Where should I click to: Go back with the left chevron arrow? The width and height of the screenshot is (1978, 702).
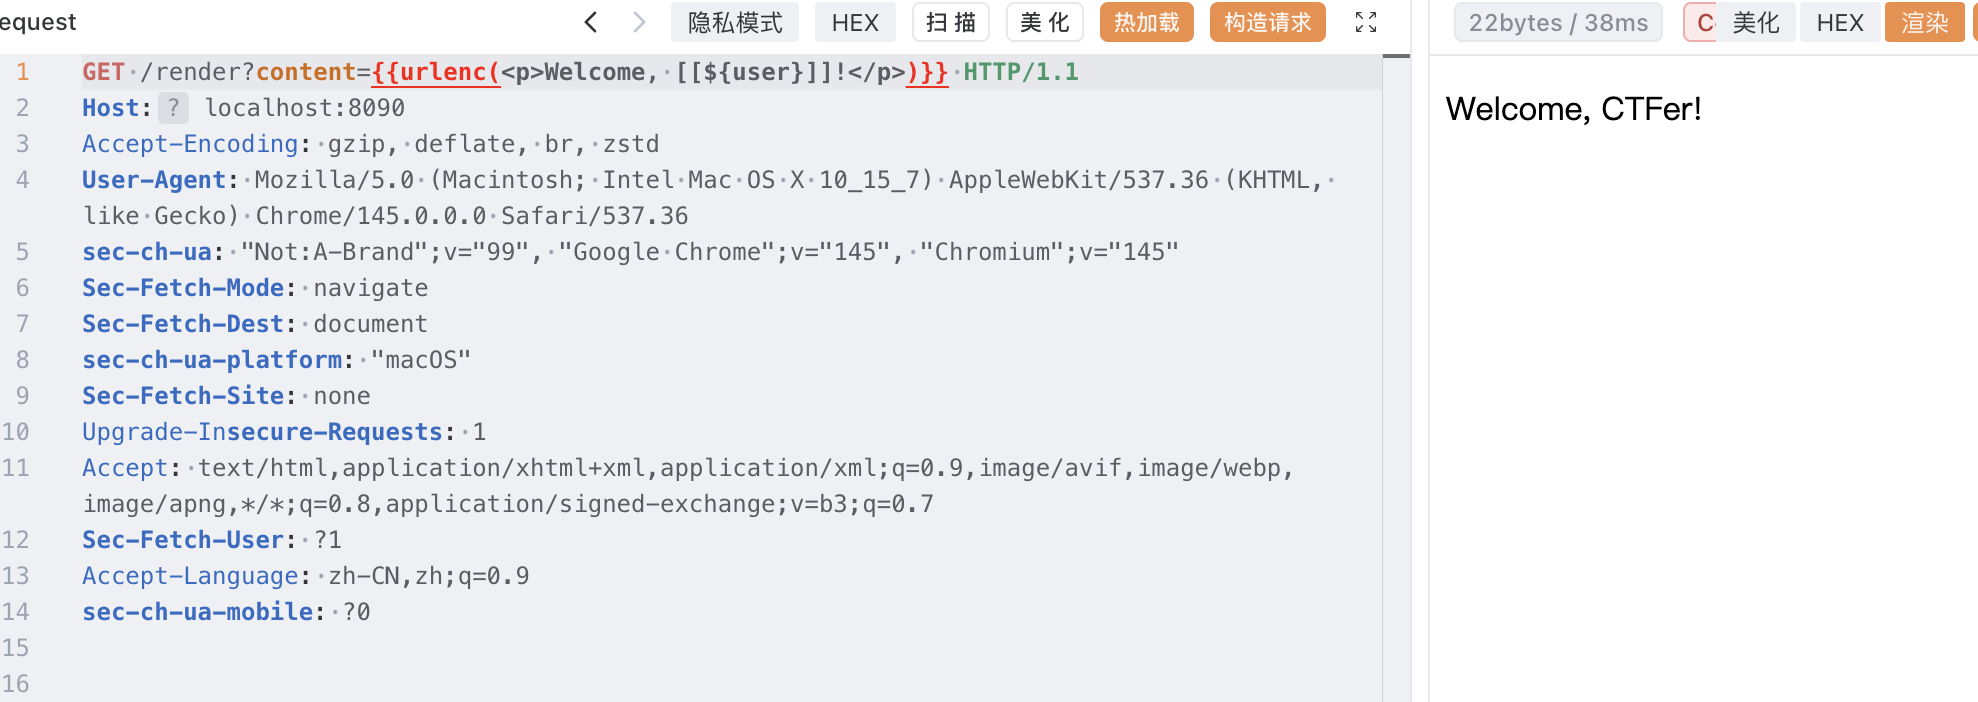[x=591, y=22]
